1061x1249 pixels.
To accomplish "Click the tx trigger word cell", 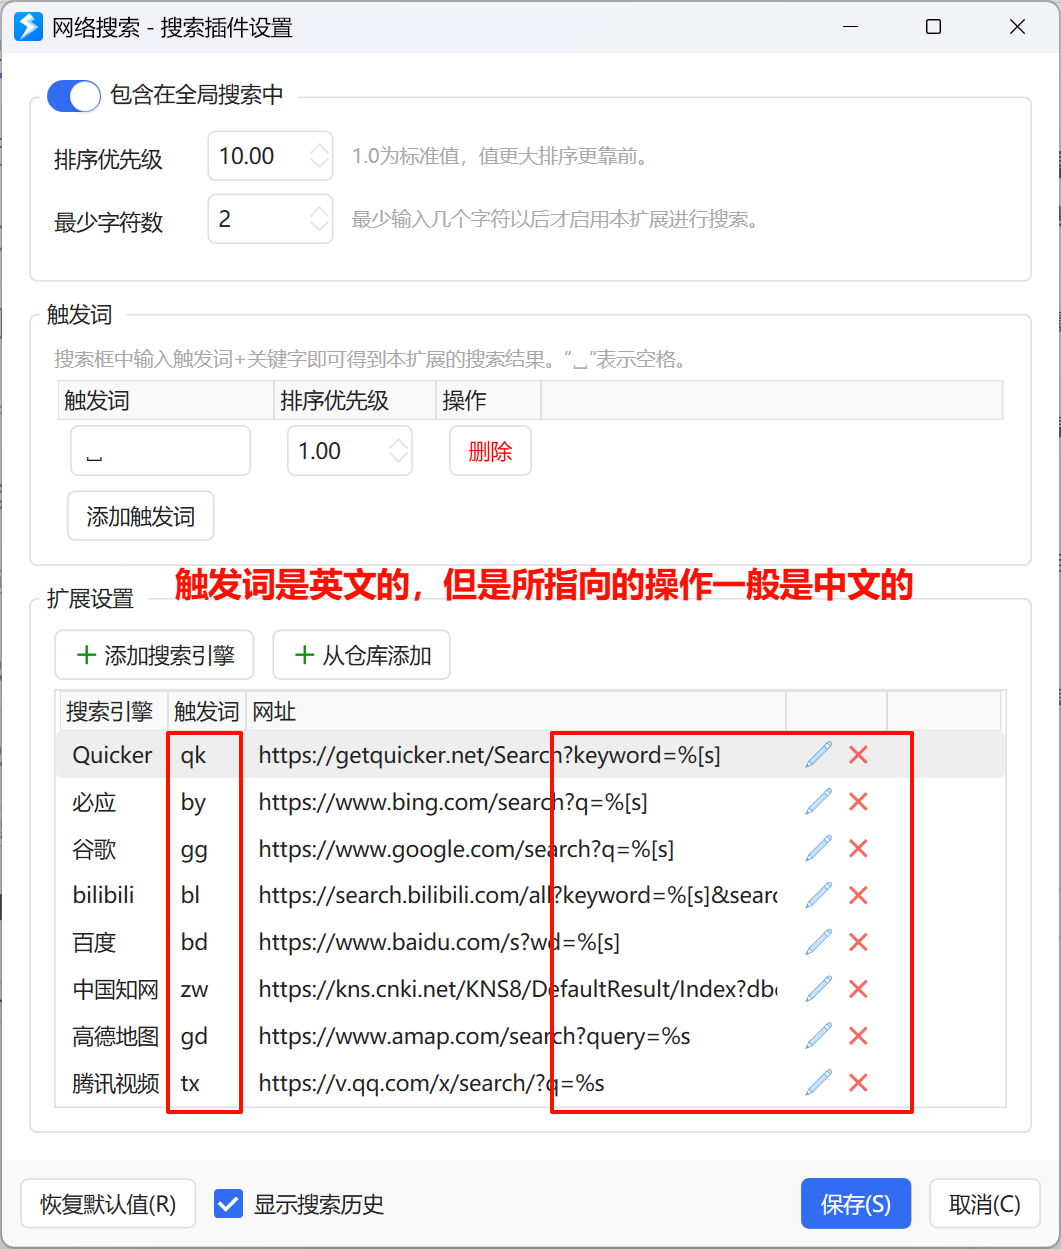I will 190,1082.
